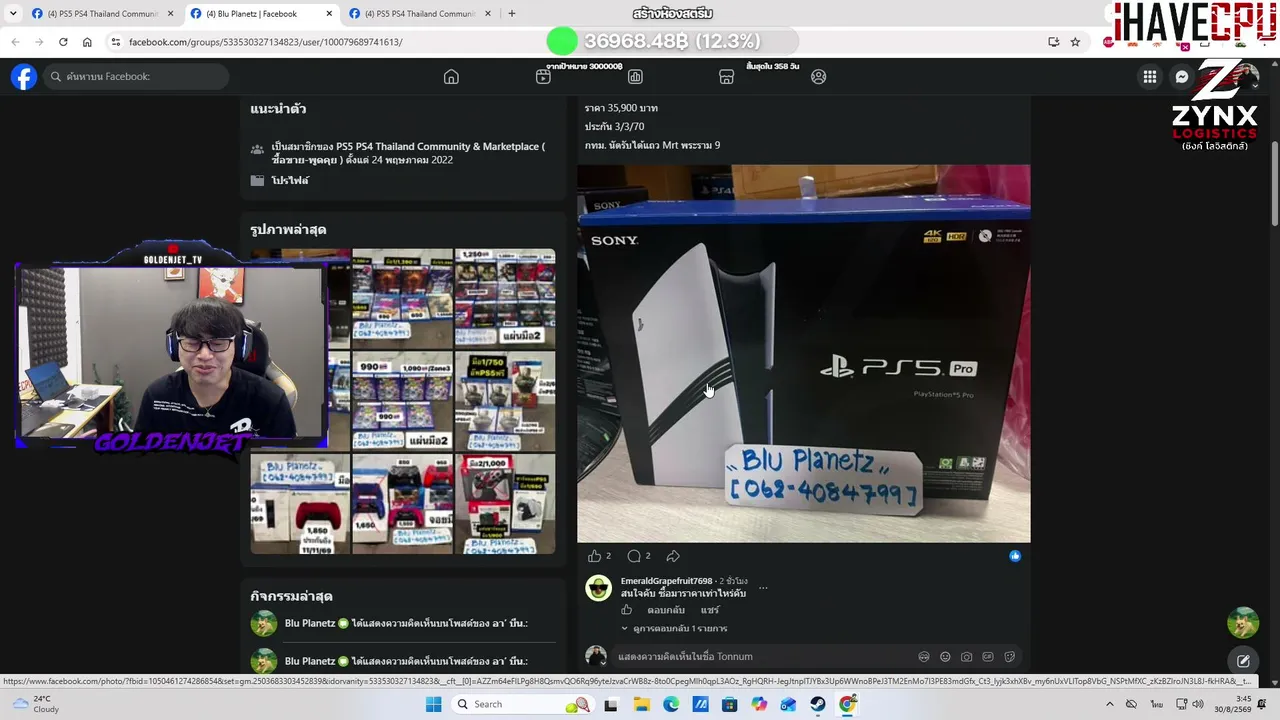
Task: Focus the Facebook search field
Action: pos(136,77)
